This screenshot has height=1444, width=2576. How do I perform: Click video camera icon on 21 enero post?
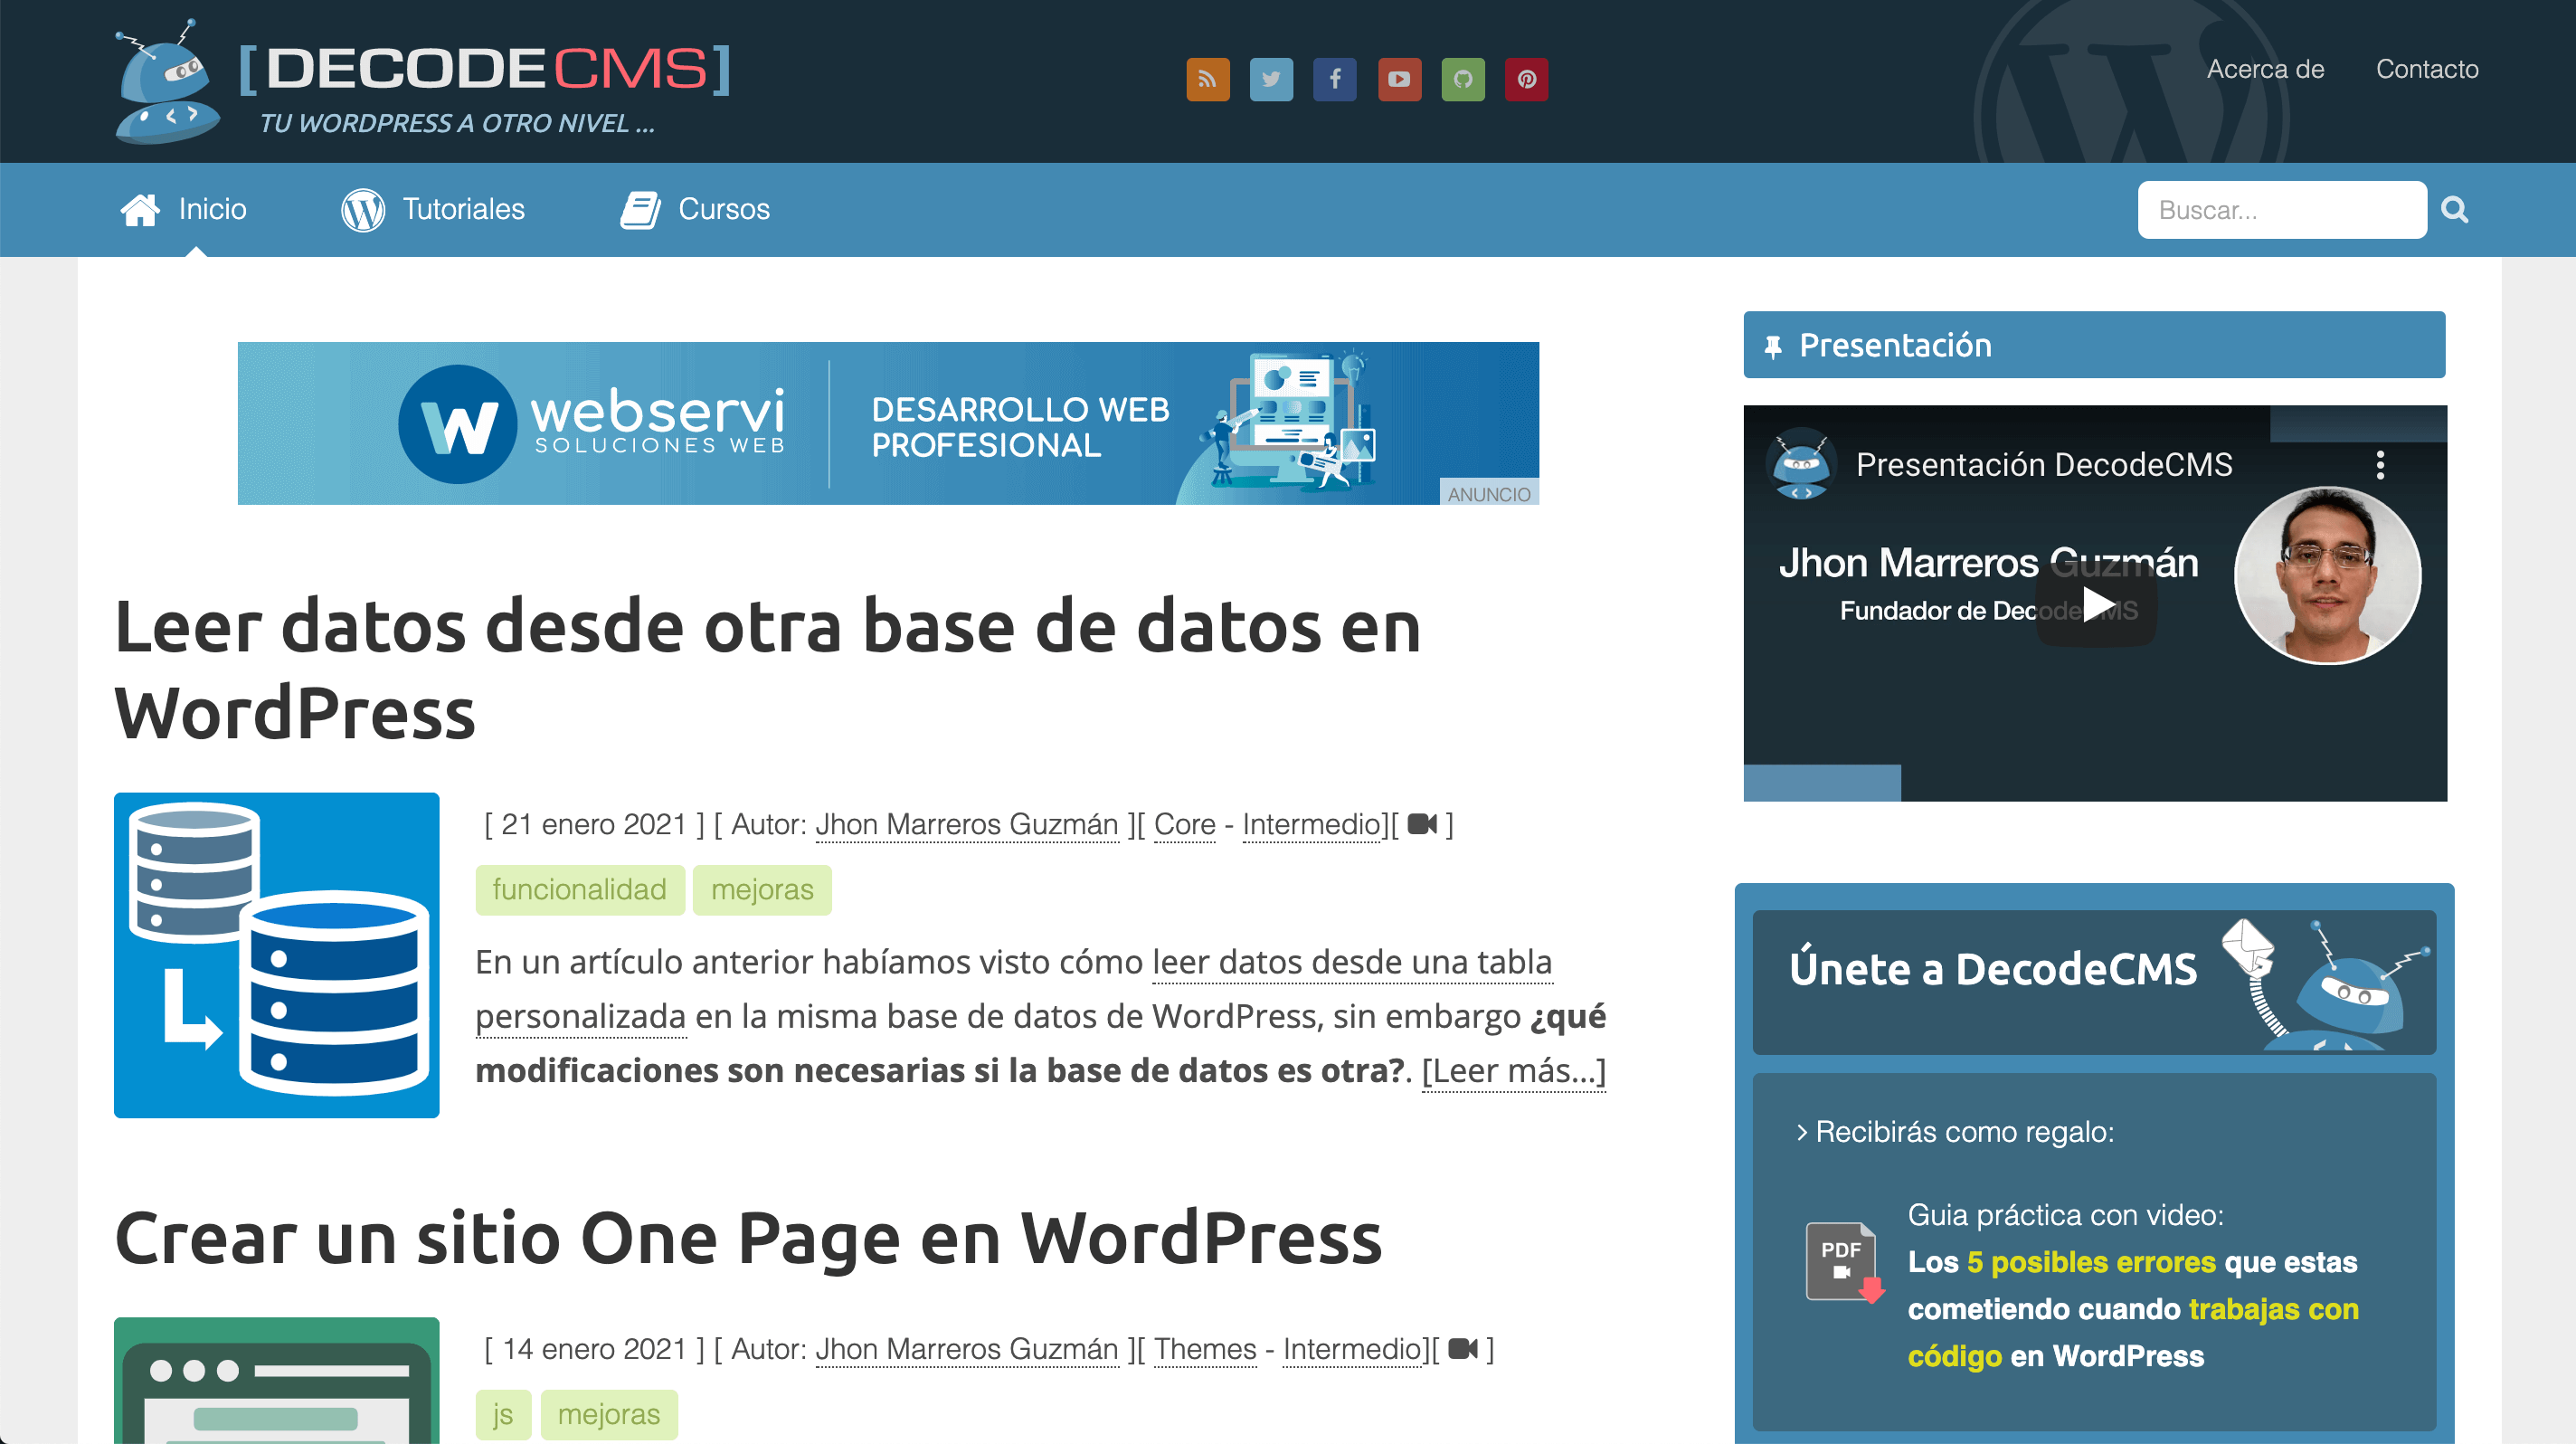pos(1422,824)
